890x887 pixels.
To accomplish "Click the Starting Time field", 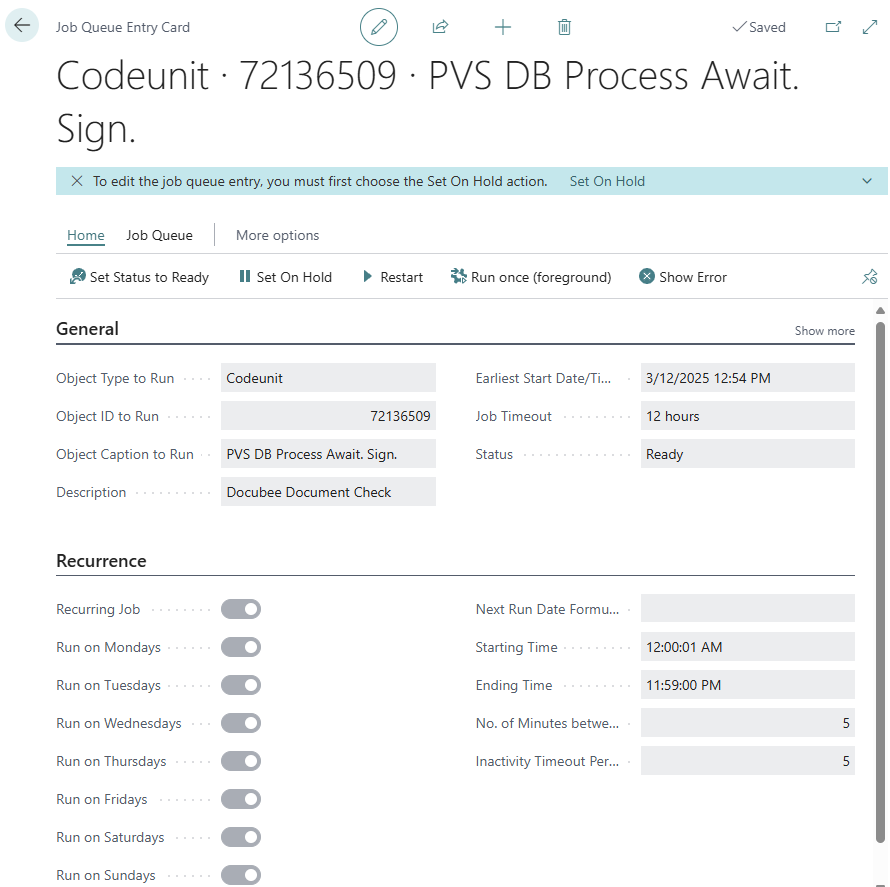I will [748, 647].
